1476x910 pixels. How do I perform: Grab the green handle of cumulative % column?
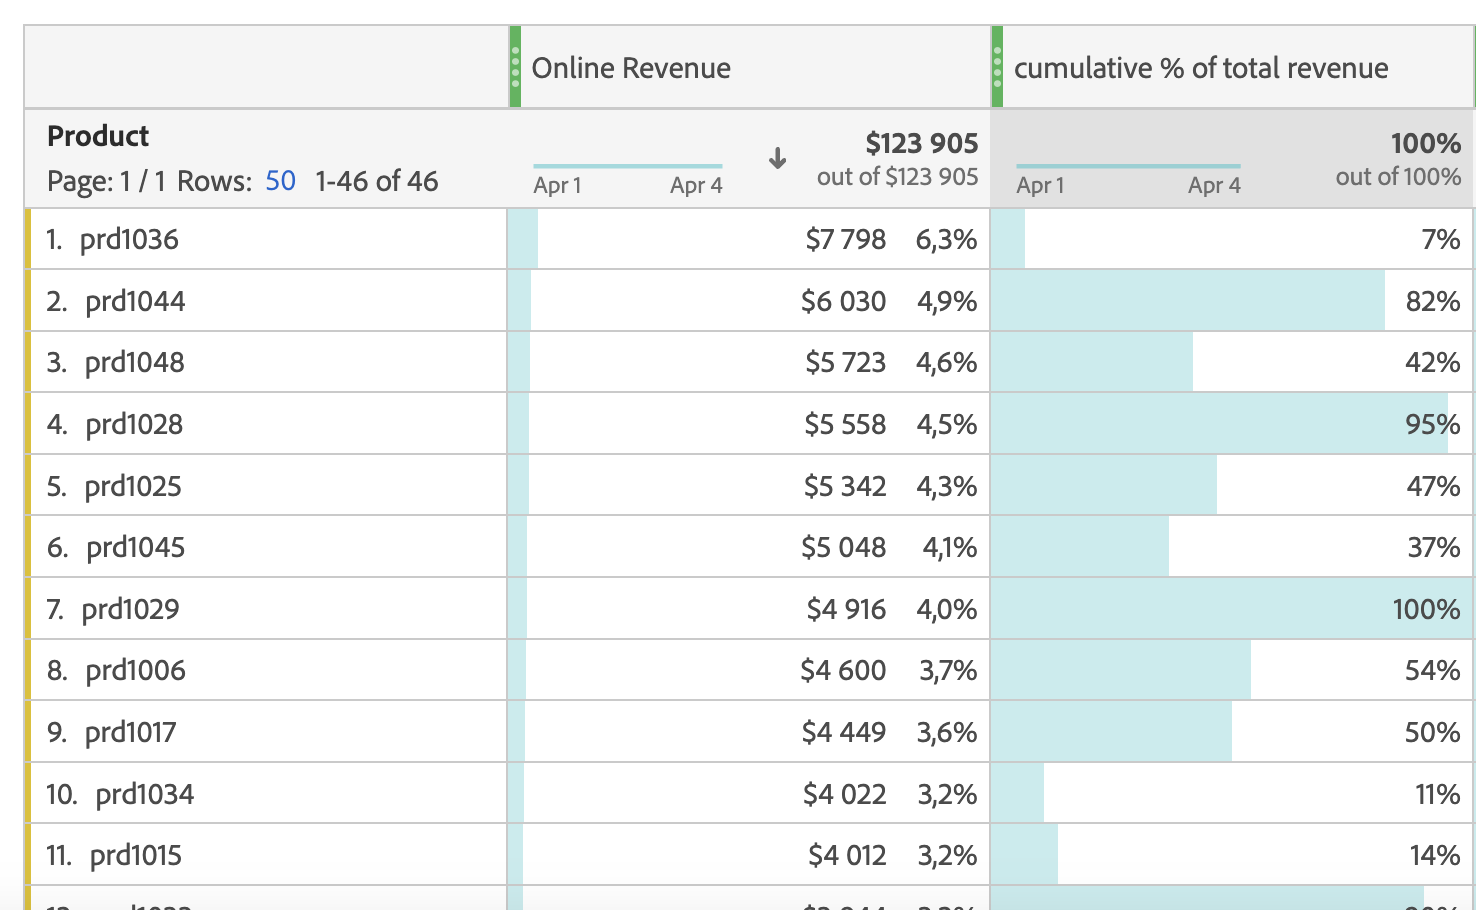(x=997, y=67)
